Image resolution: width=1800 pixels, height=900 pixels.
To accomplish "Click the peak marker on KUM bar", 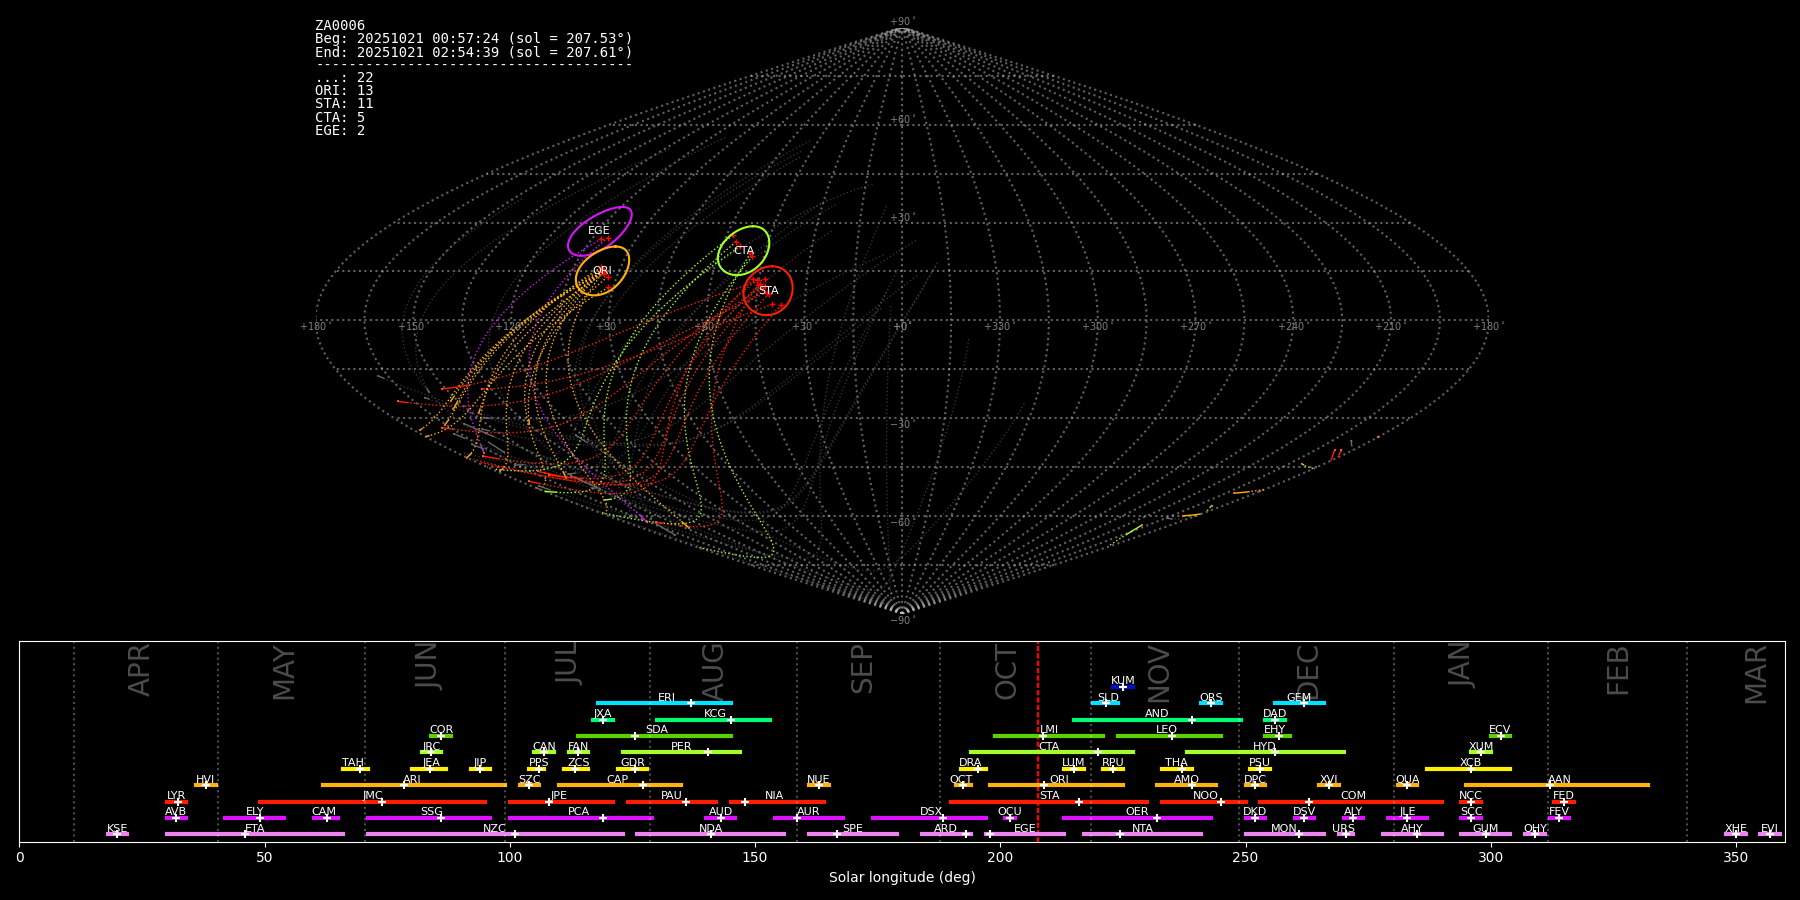I will [x=1122, y=687].
